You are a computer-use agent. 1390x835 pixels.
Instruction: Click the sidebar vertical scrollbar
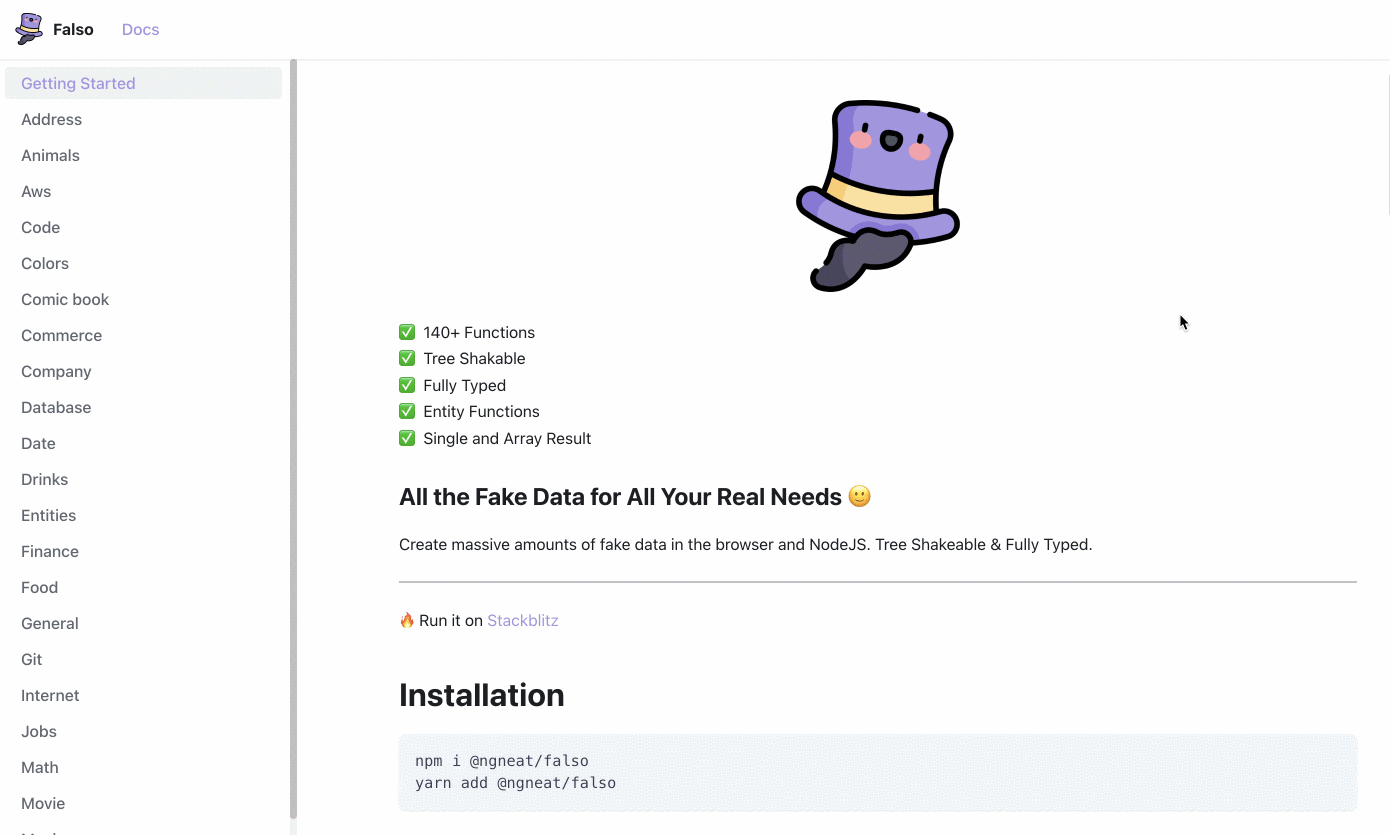pyautogui.click(x=293, y=440)
